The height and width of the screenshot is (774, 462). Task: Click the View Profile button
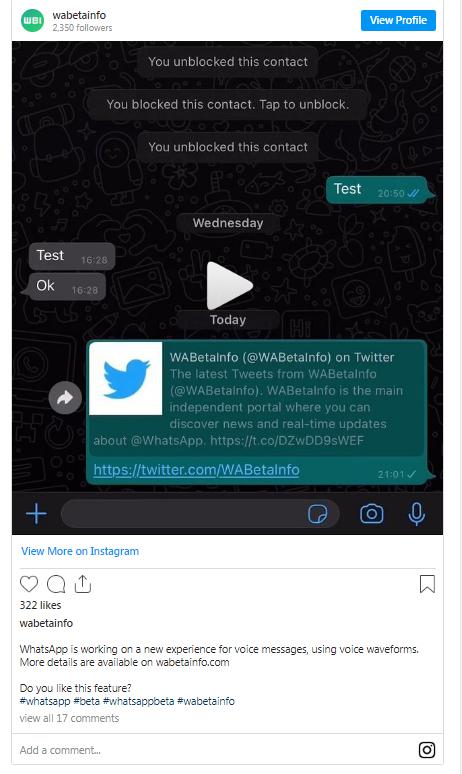(398, 20)
